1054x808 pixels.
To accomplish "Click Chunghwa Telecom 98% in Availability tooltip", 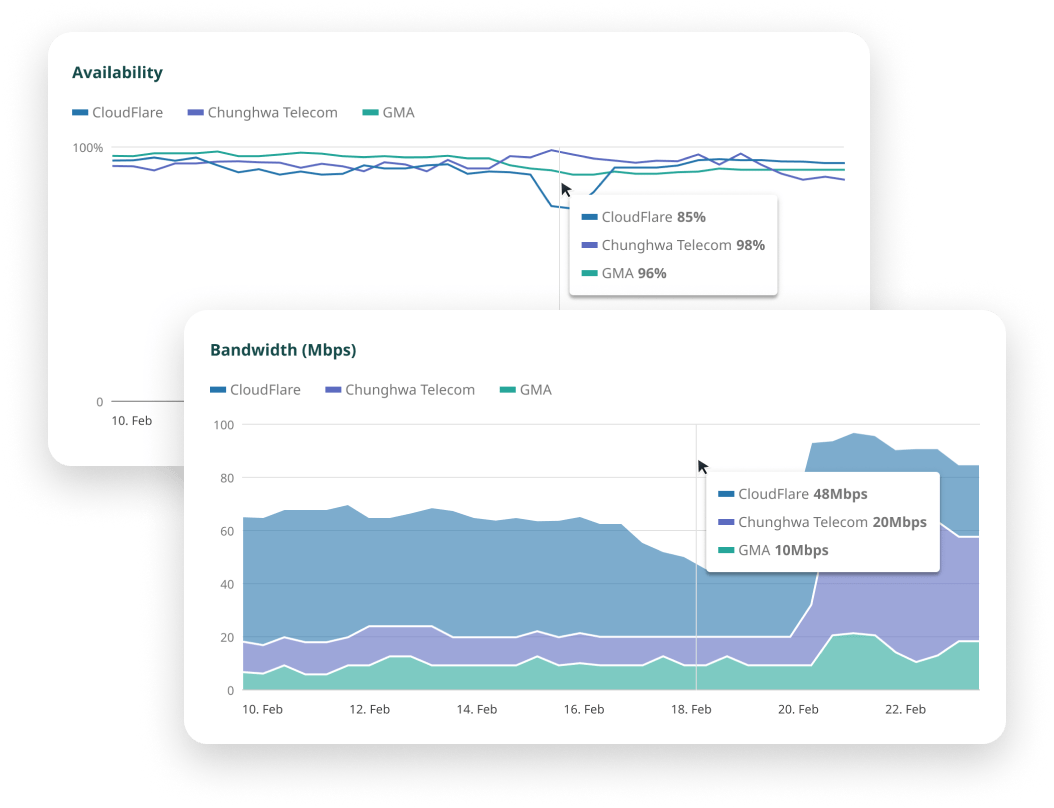I will [x=674, y=245].
